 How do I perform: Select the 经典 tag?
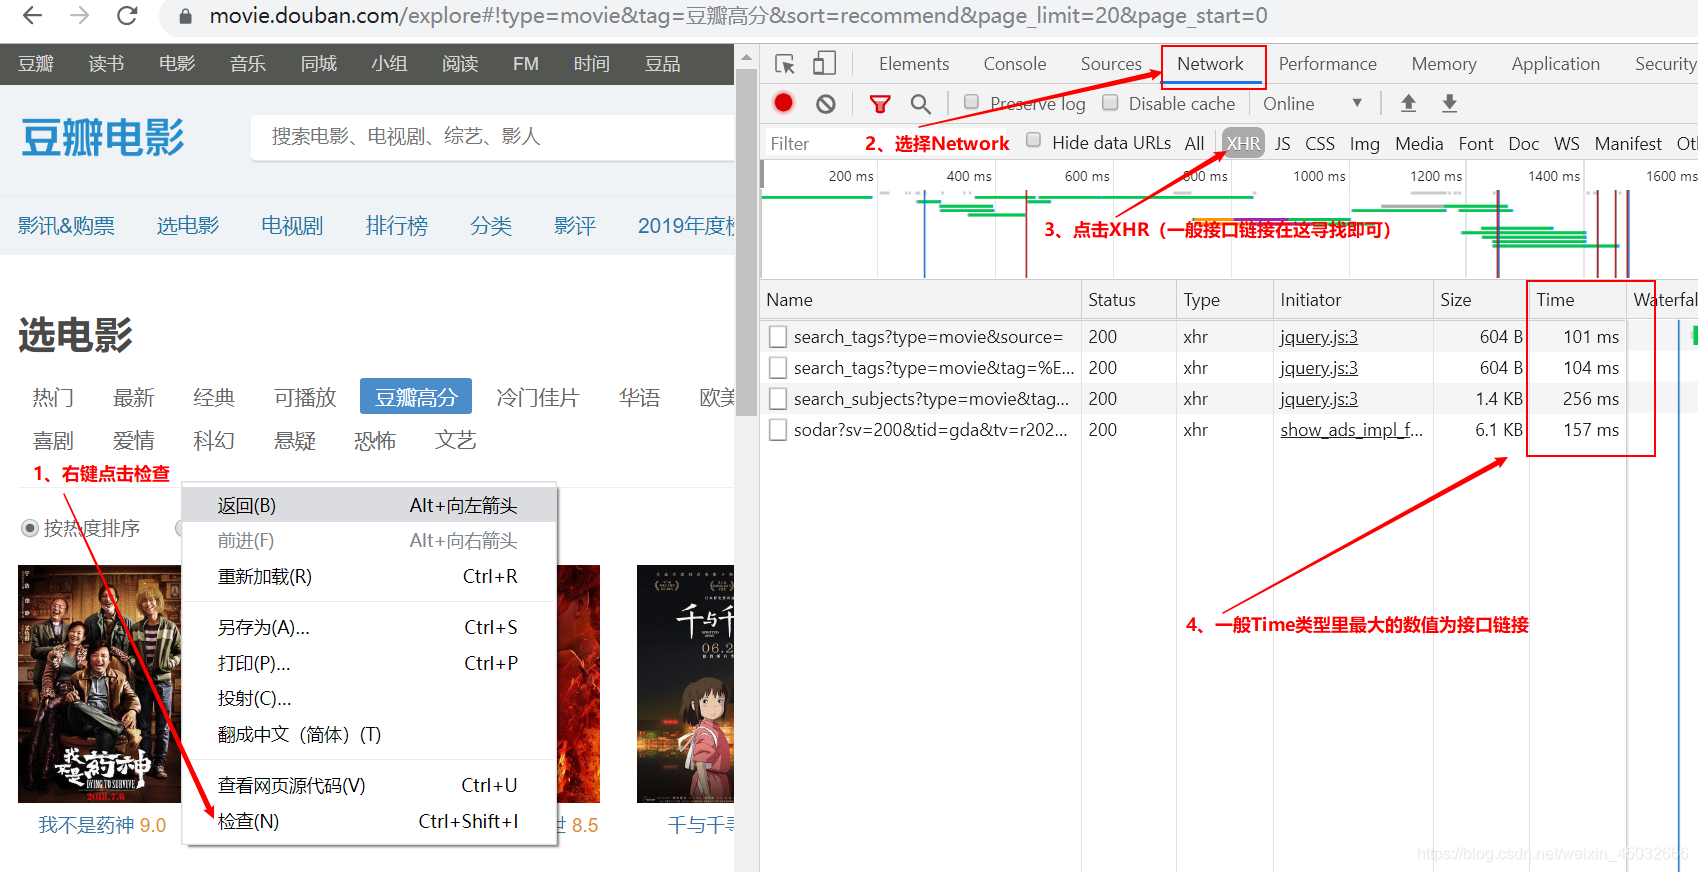click(x=214, y=398)
